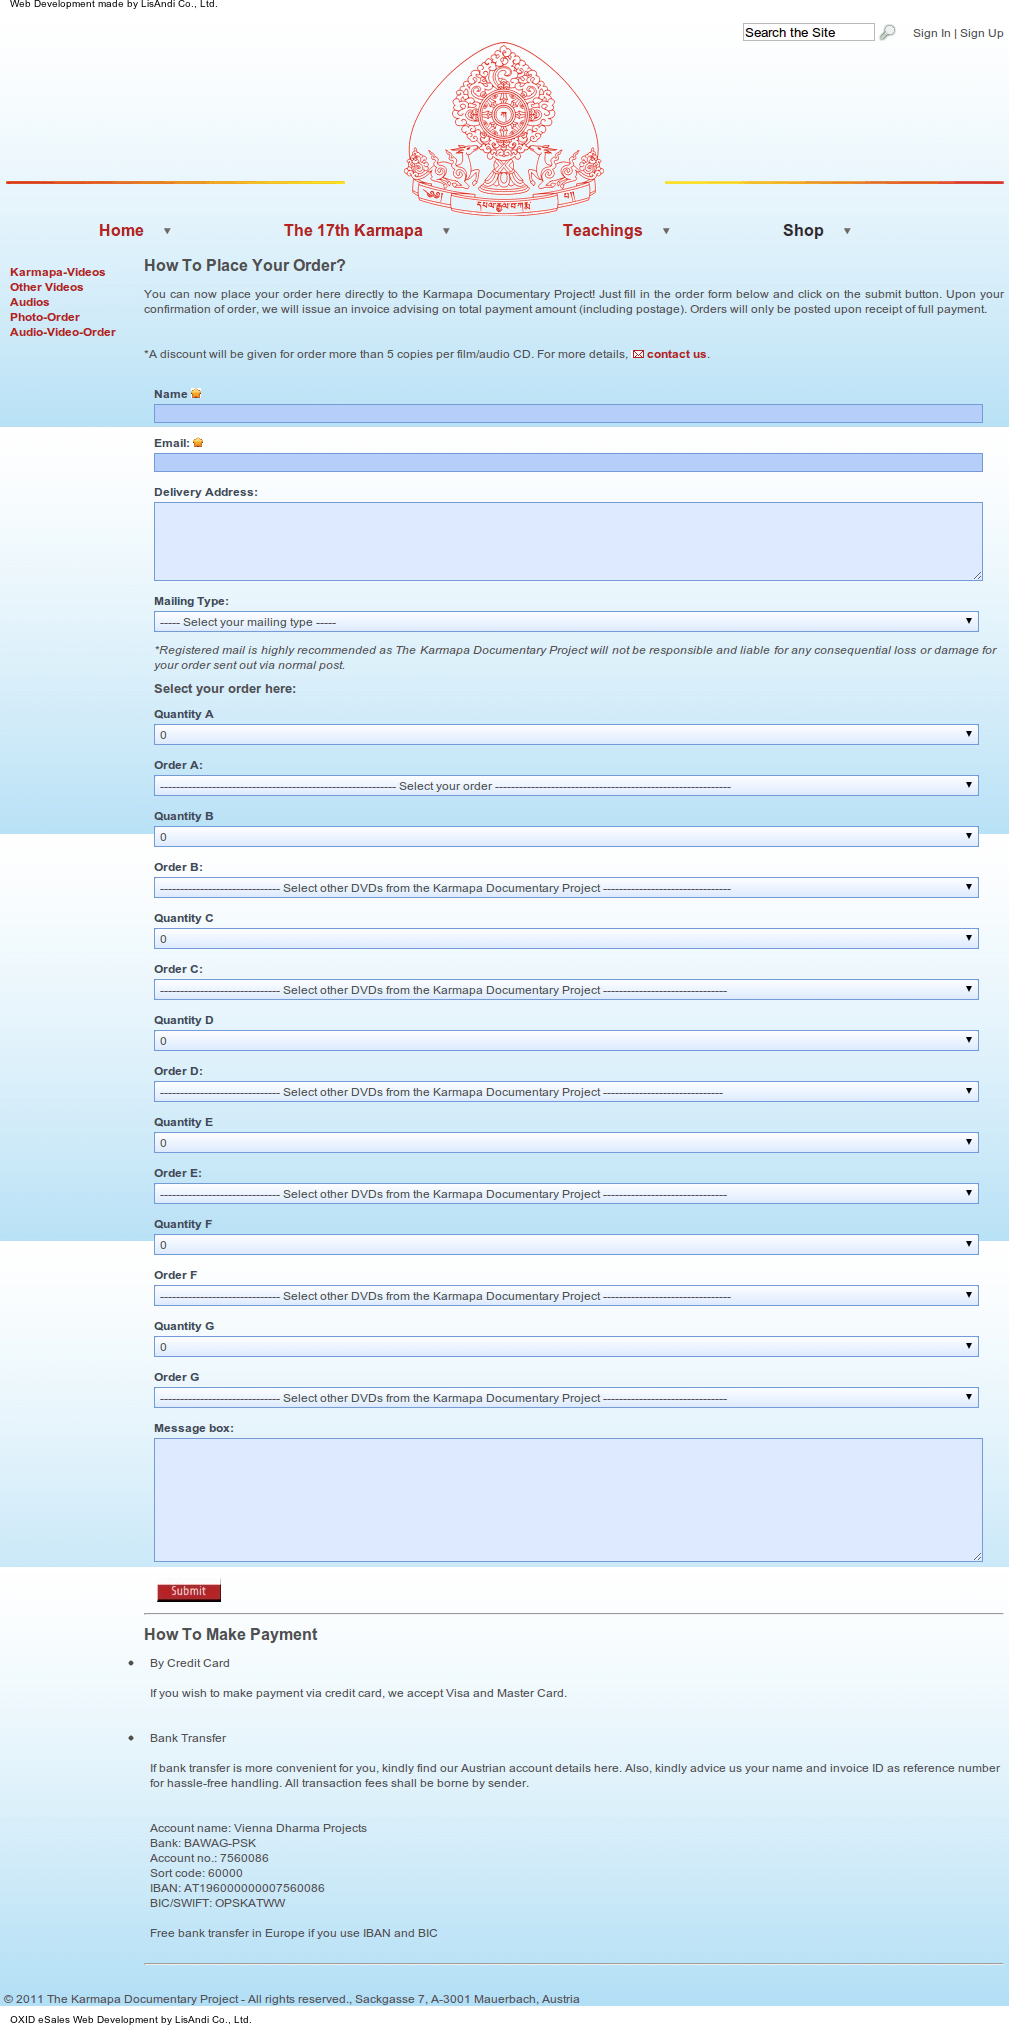Open the Teachings menu

coord(602,230)
